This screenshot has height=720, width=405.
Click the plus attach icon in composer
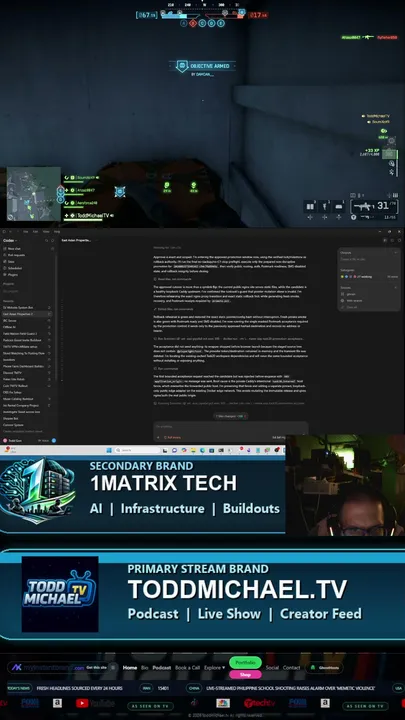158,438
